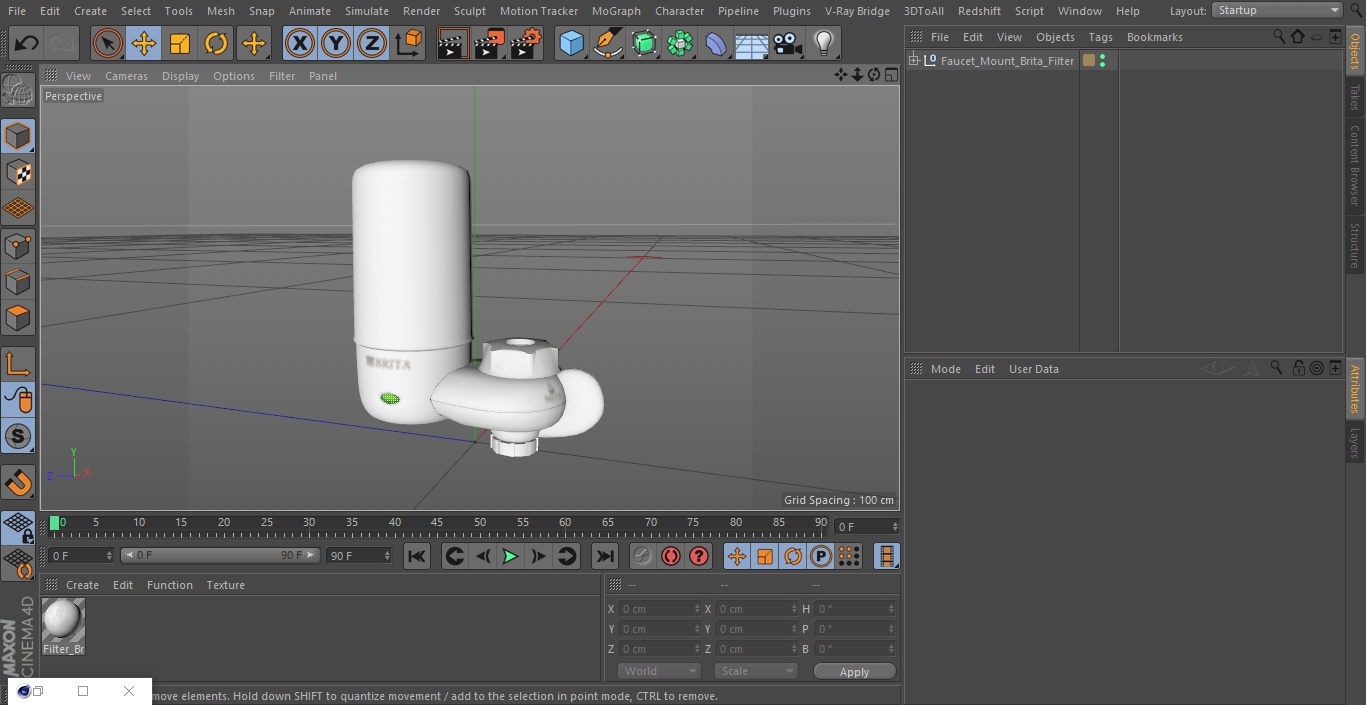Image resolution: width=1366 pixels, height=705 pixels.
Task: Add an Array modeling object
Action: (x=680, y=43)
